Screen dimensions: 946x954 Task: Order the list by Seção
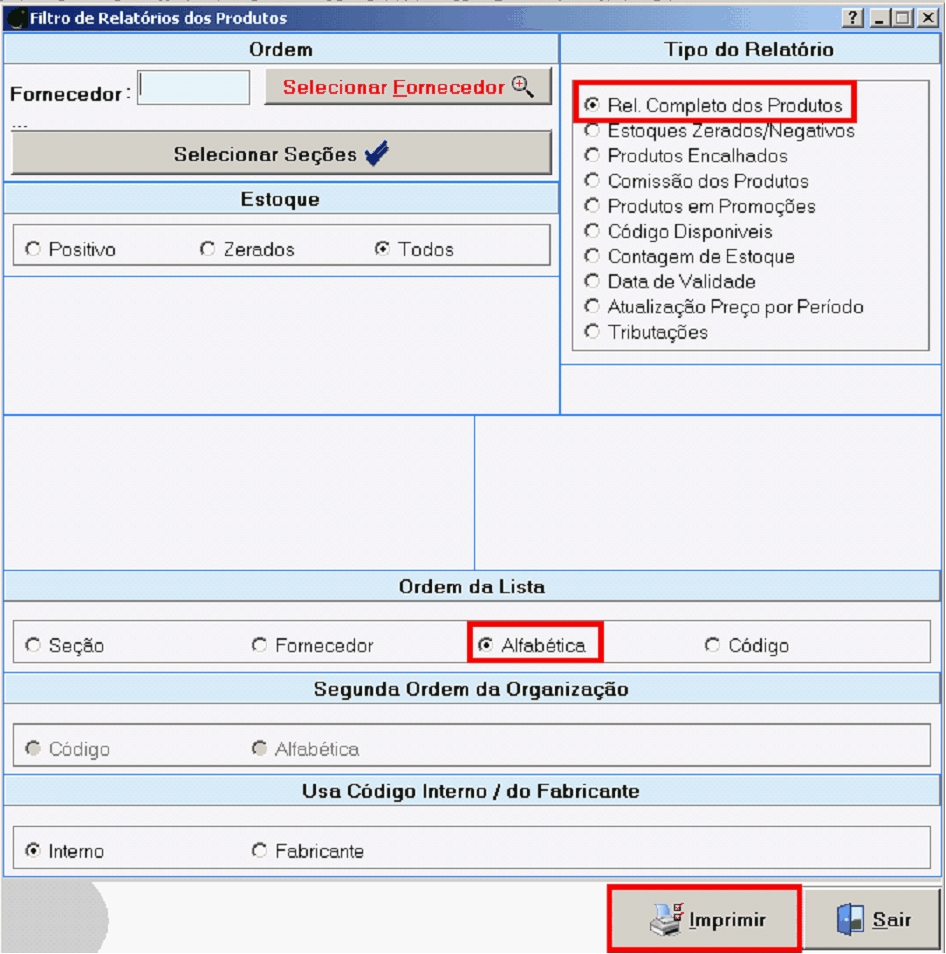pos(34,645)
